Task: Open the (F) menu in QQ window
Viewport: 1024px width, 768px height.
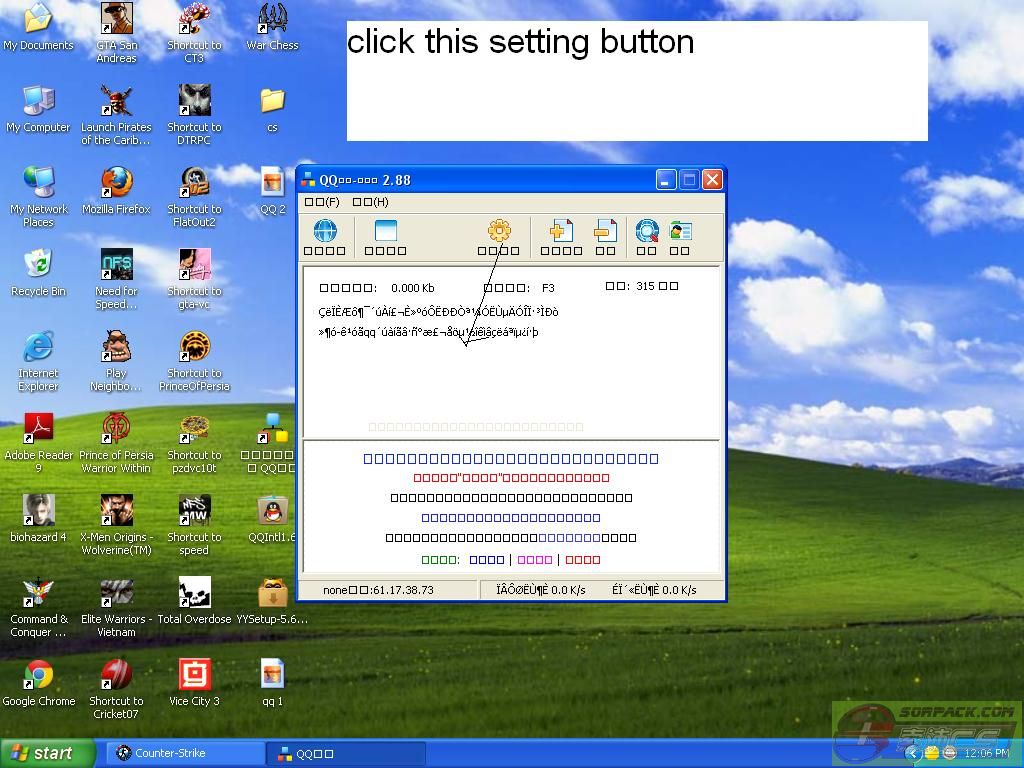Action: coord(323,202)
